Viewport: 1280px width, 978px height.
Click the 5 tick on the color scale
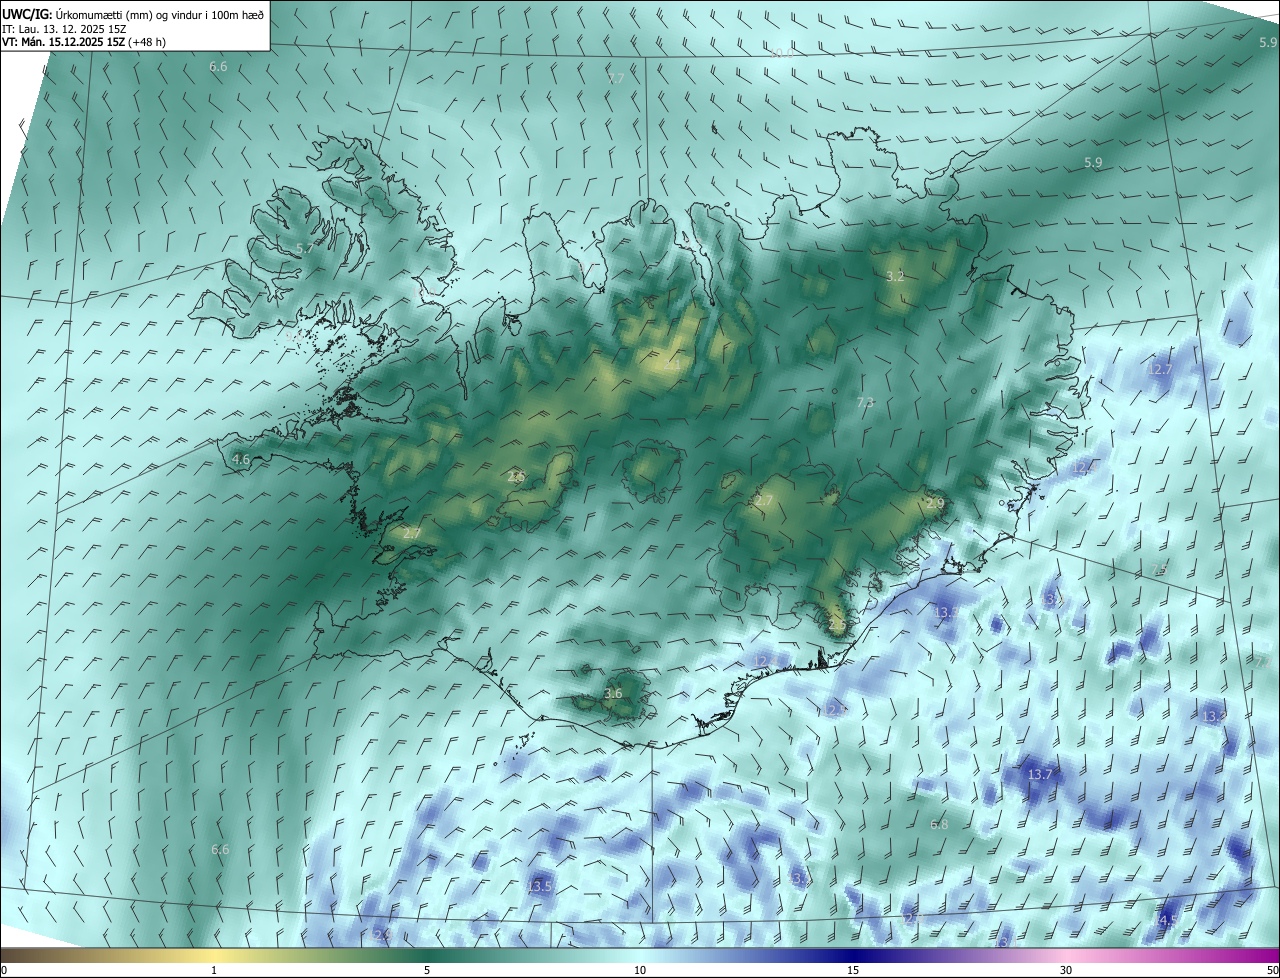pos(427,970)
